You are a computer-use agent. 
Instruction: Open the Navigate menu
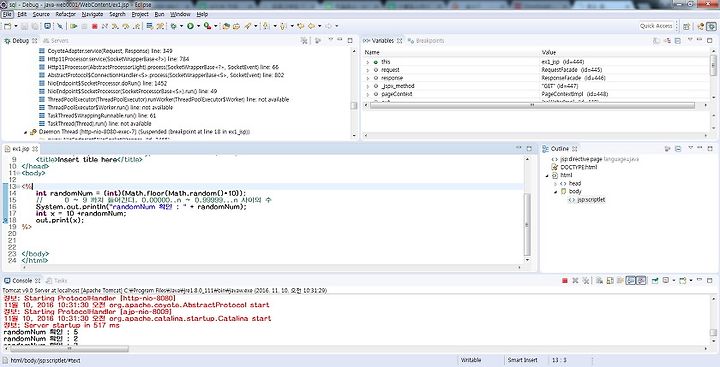[92, 14]
